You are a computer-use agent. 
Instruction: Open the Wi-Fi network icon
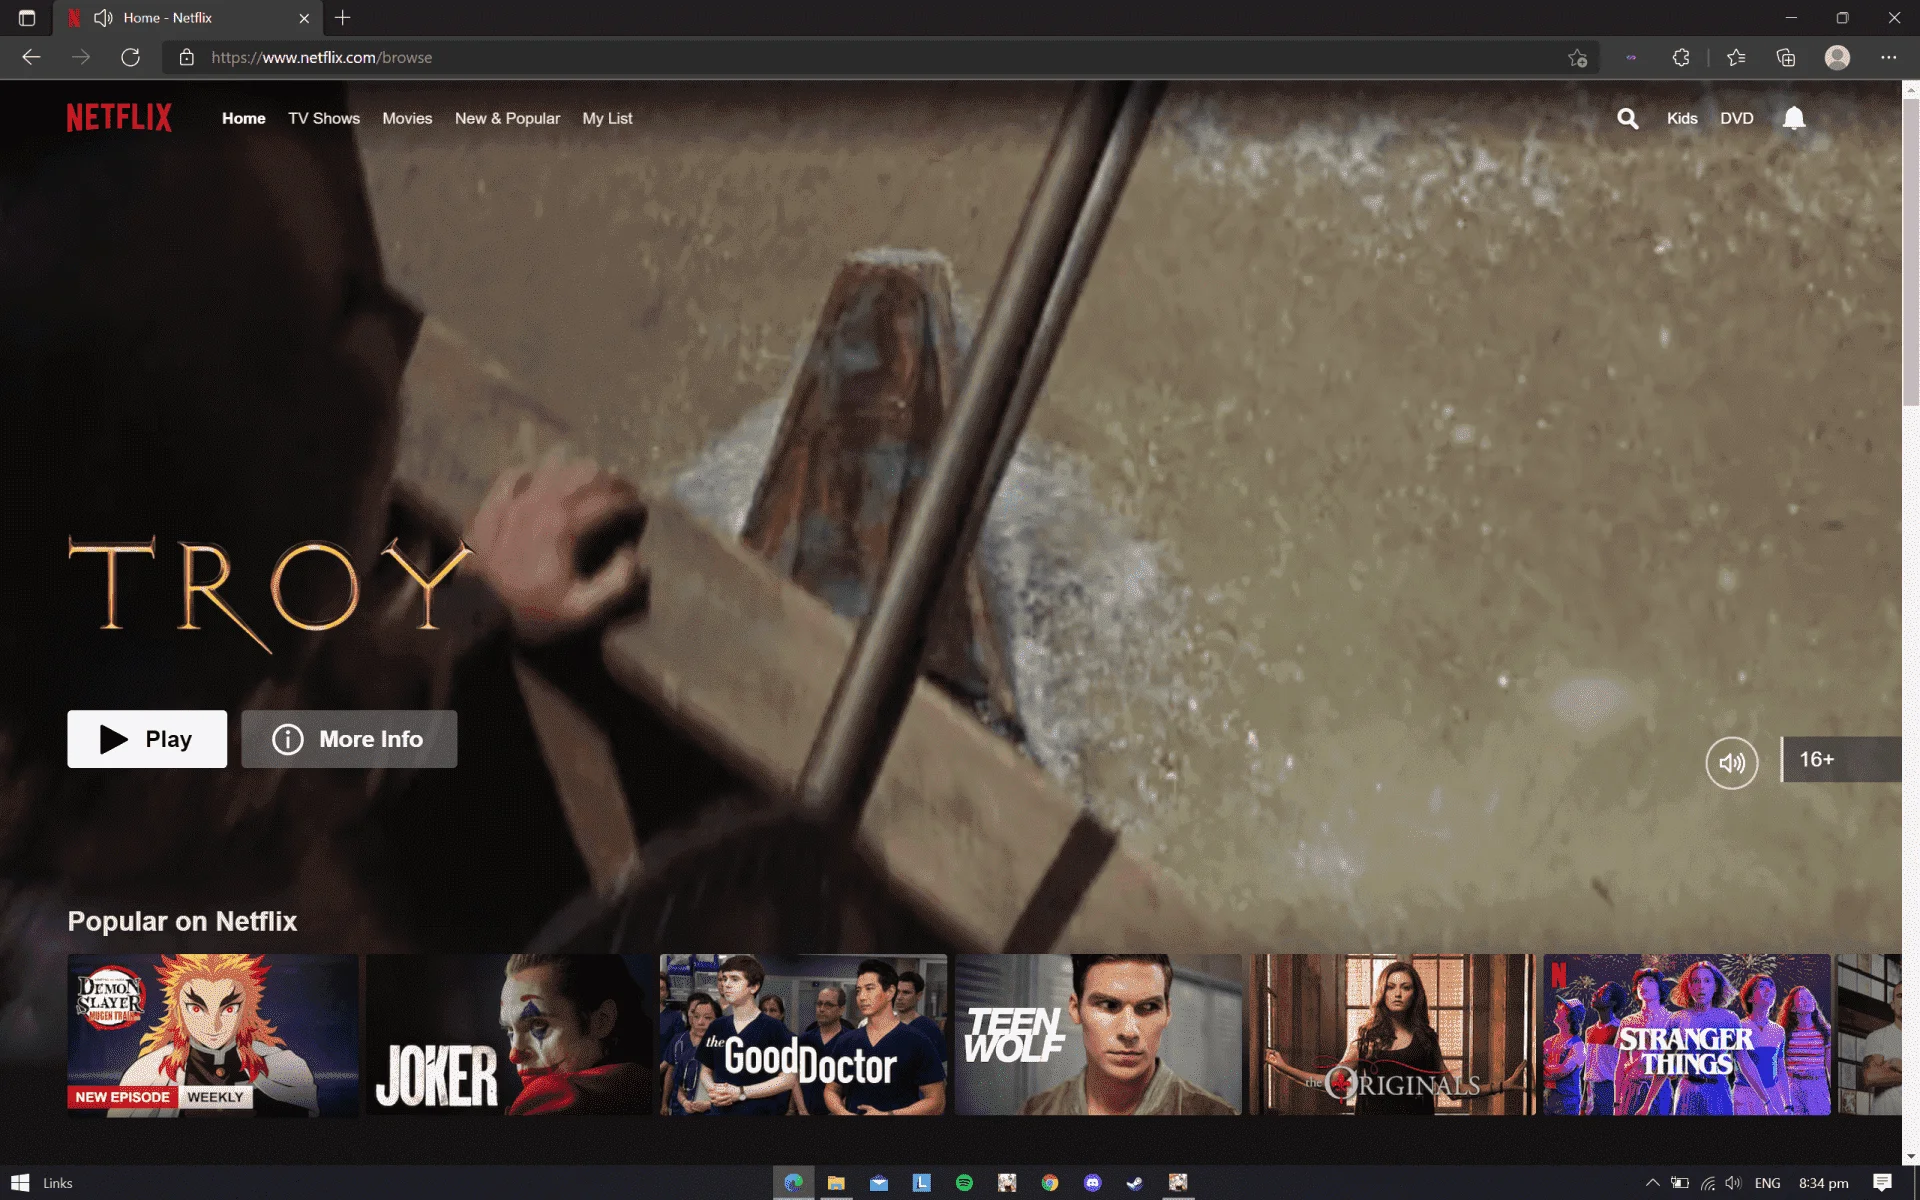(1707, 1183)
